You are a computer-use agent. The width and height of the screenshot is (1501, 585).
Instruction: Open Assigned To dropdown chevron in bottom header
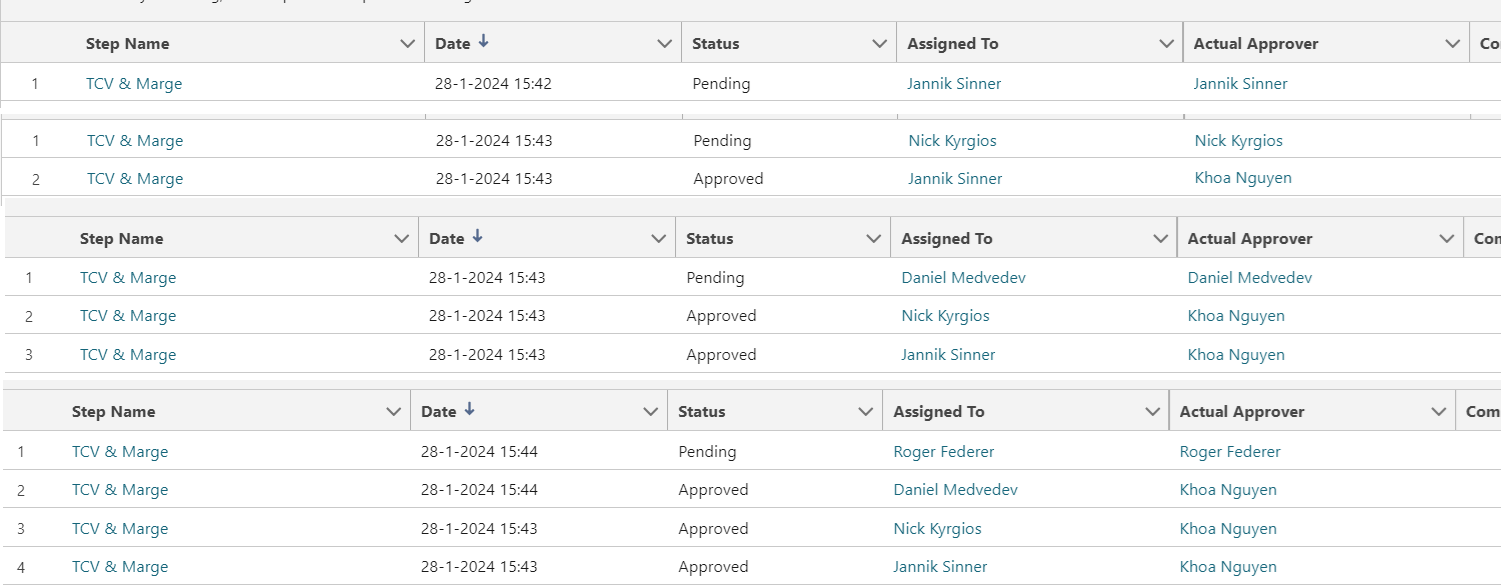[1152, 412]
